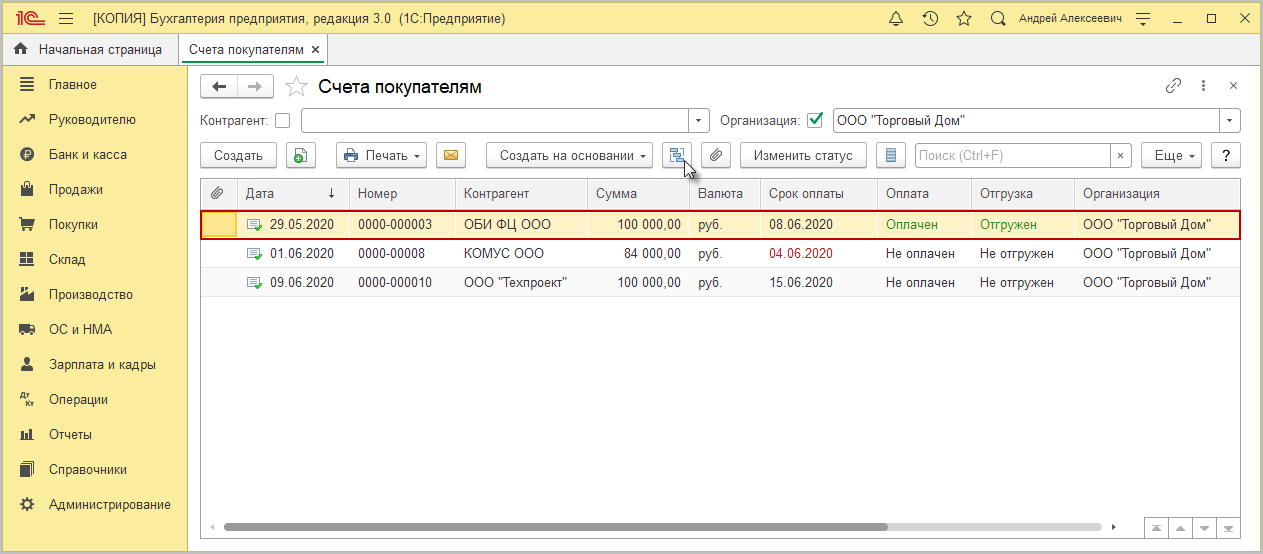The image size is (1263, 554).
Task: Sort by Сумма column header
Action: (x=637, y=194)
